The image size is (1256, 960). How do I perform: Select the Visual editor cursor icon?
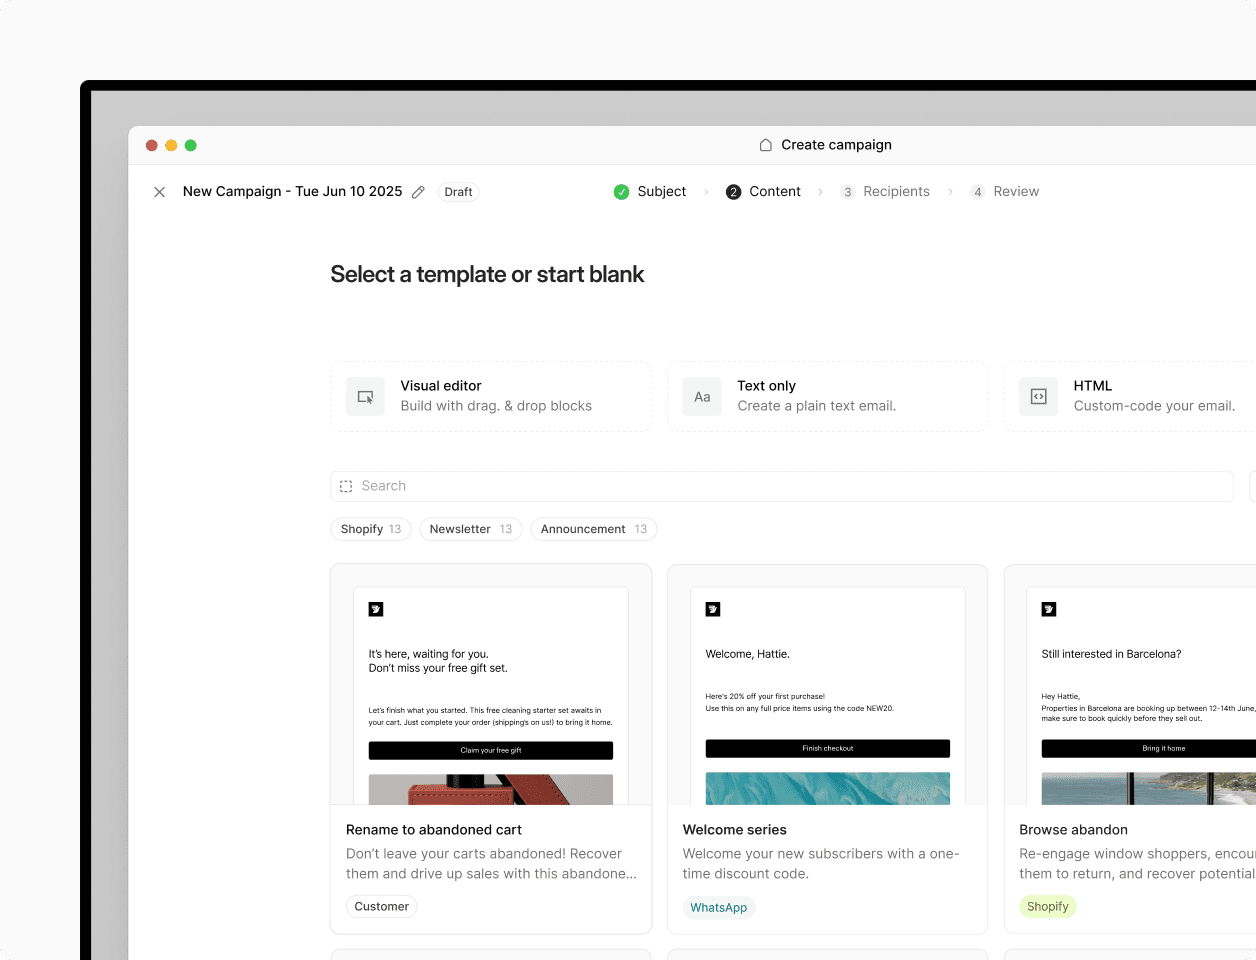tap(365, 397)
